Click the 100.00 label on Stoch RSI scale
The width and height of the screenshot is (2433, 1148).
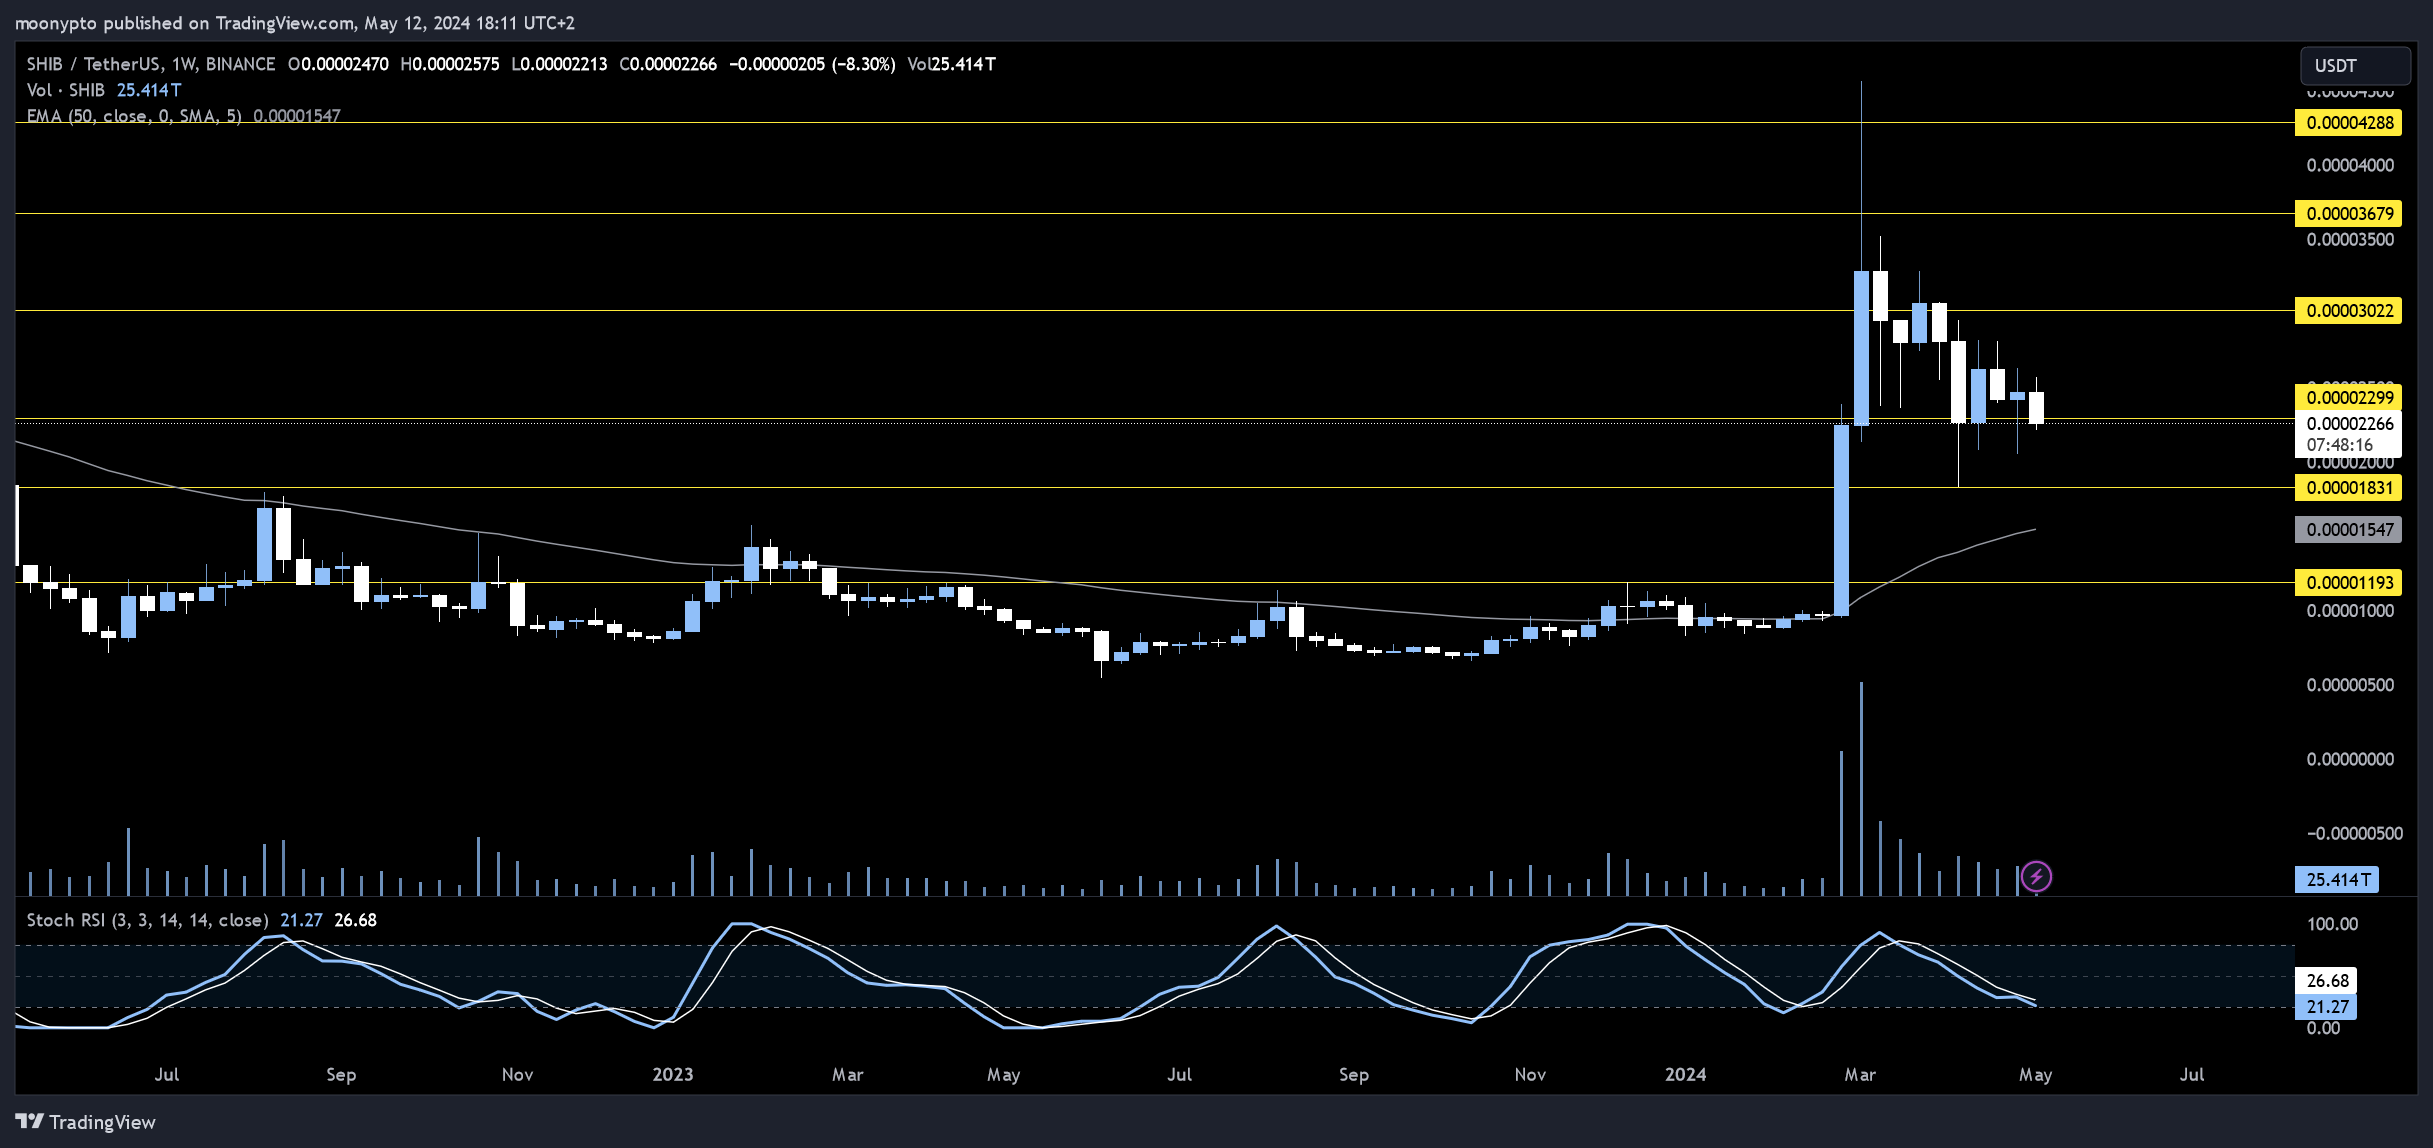click(2332, 924)
